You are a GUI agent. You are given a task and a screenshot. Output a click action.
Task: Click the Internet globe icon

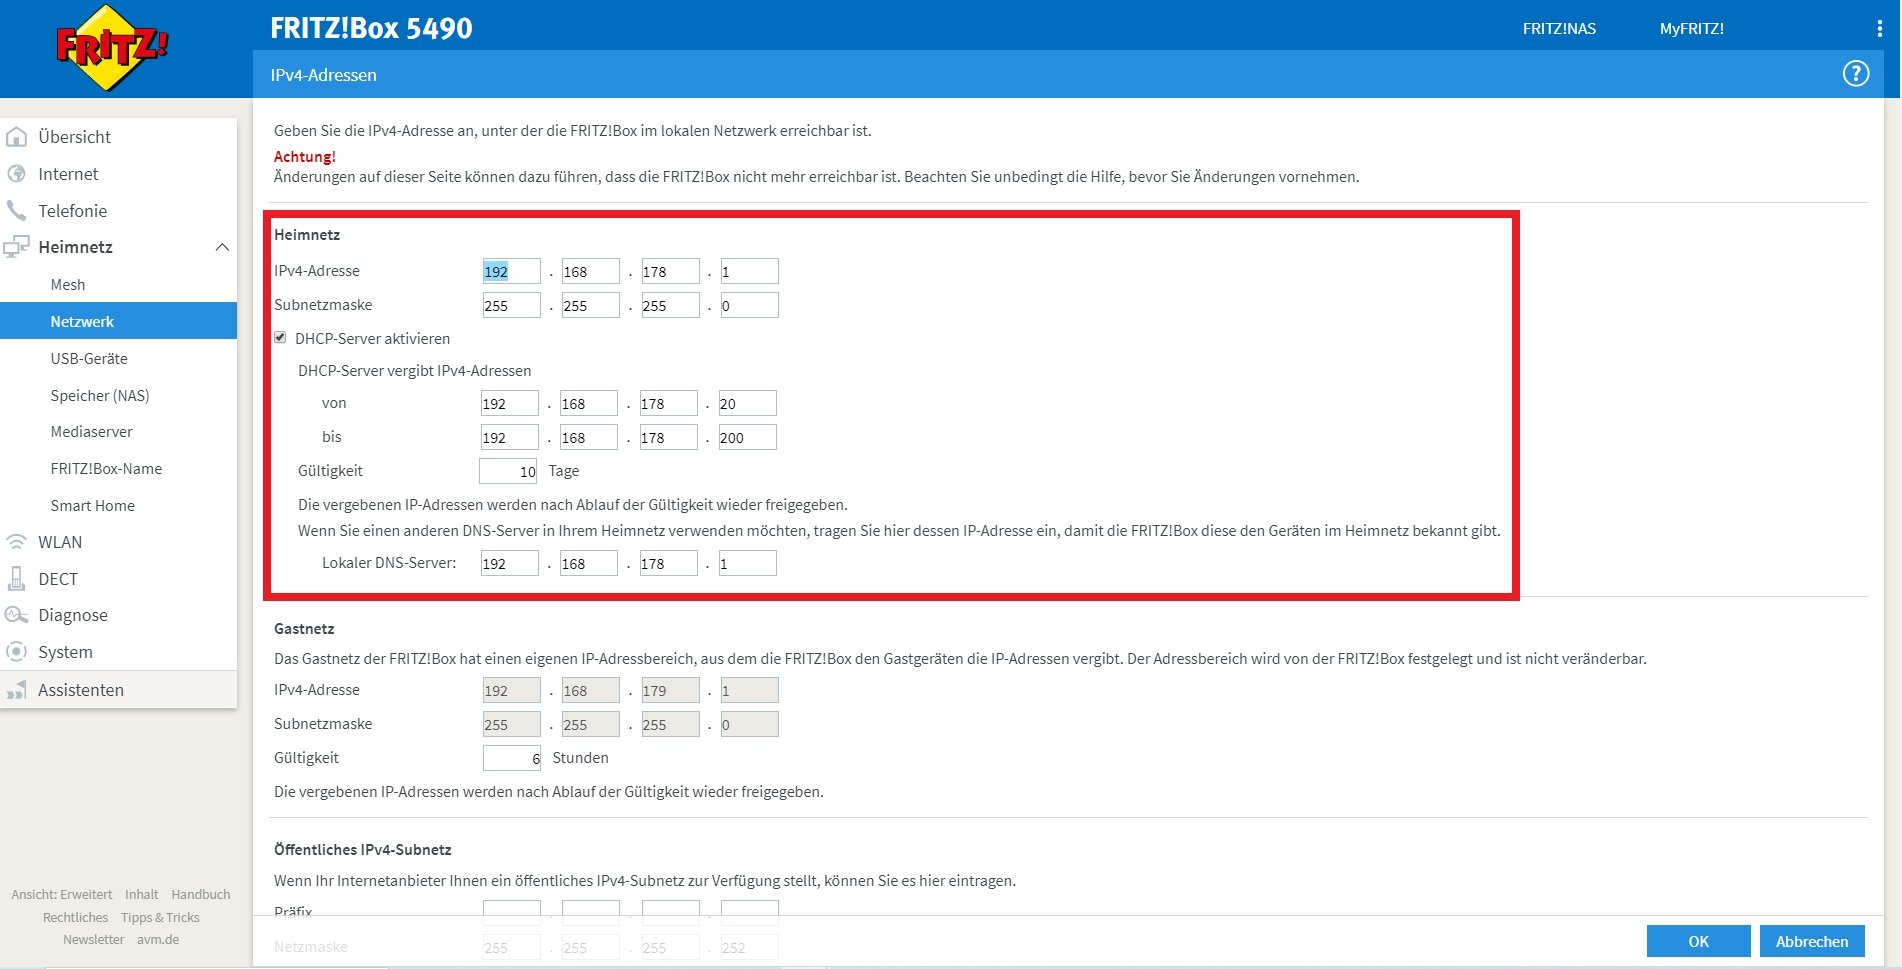(17, 174)
